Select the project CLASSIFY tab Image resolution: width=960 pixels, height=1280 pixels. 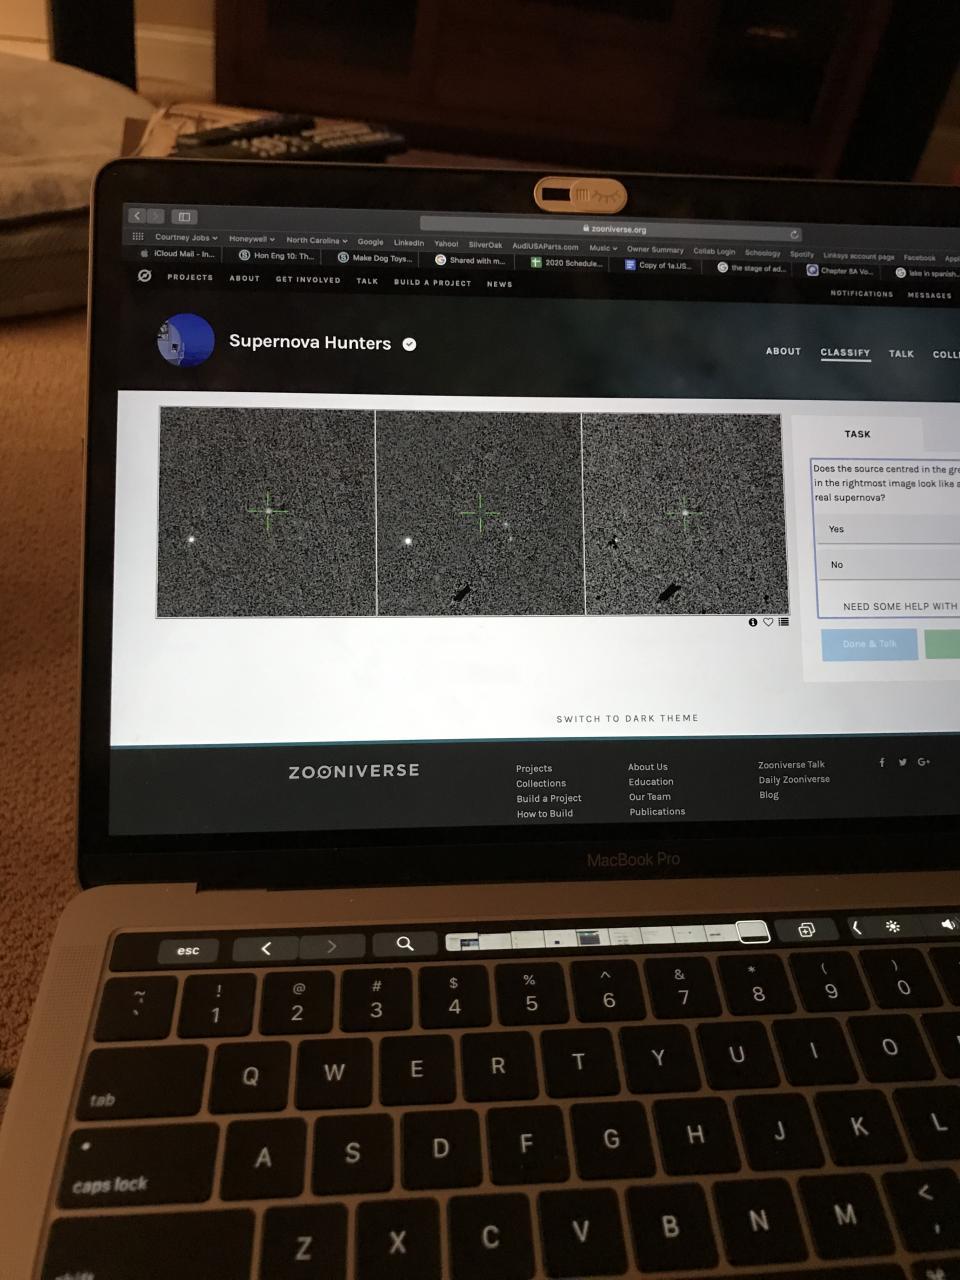pyautogui.click(x=845, y=352)
